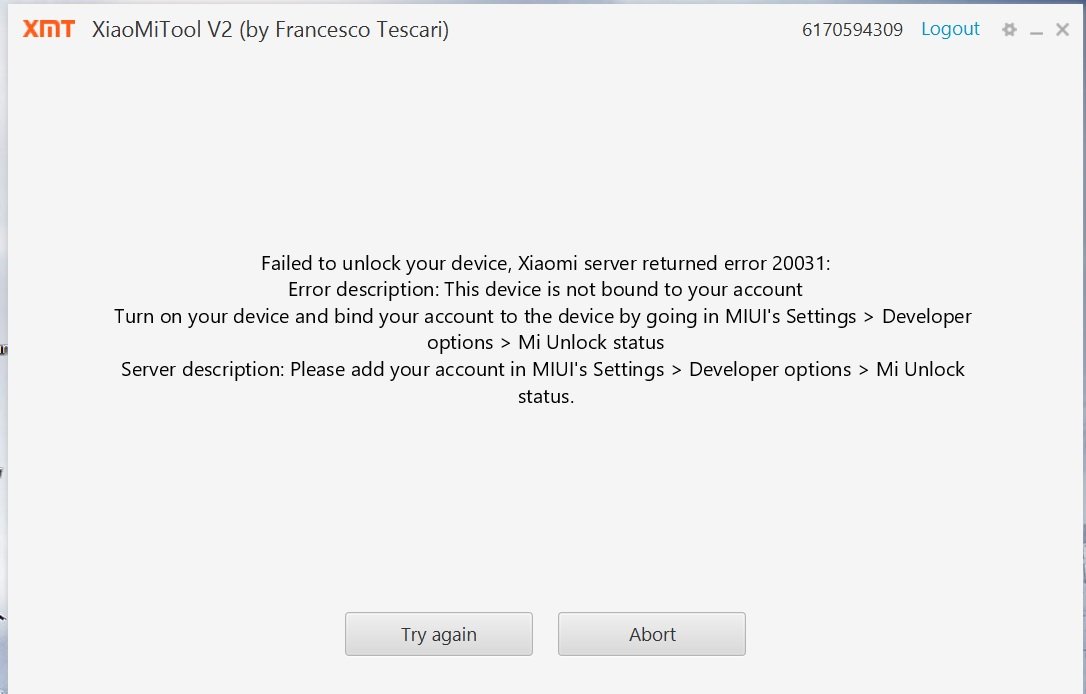Close the XiaoMiTool window
Viewport: 1086px width, 694px height.
tap(1062, 30)
